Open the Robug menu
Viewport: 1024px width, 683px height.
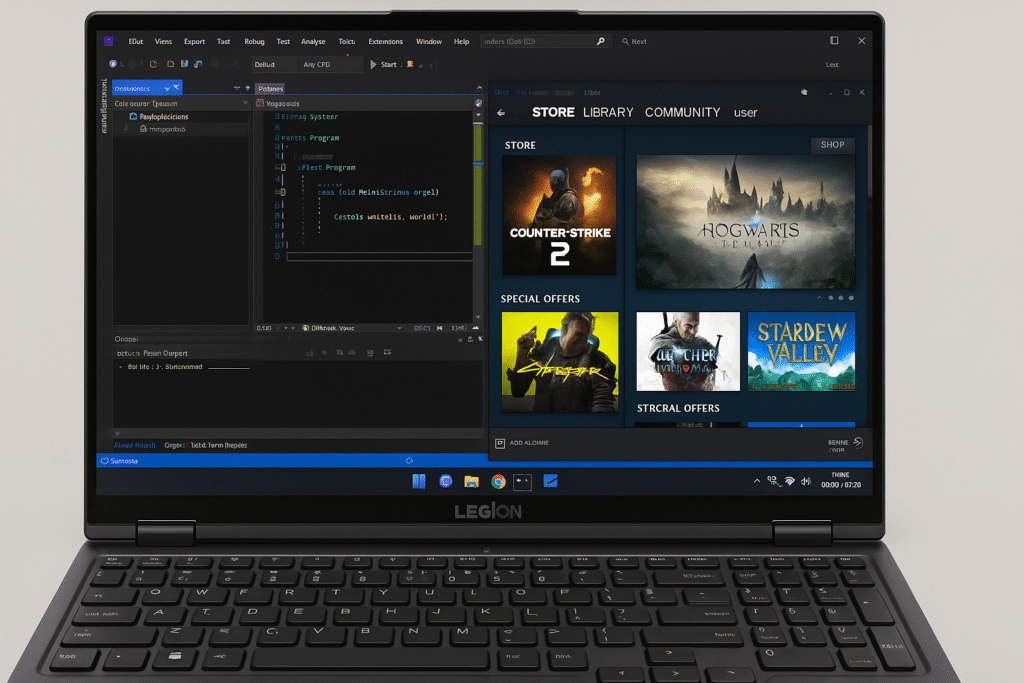click(254, 41)
